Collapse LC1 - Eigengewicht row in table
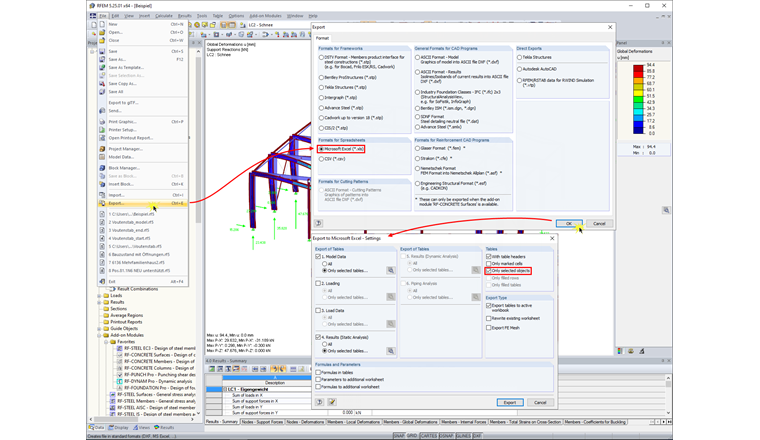 pyautogui.click(x=225, y=389)
